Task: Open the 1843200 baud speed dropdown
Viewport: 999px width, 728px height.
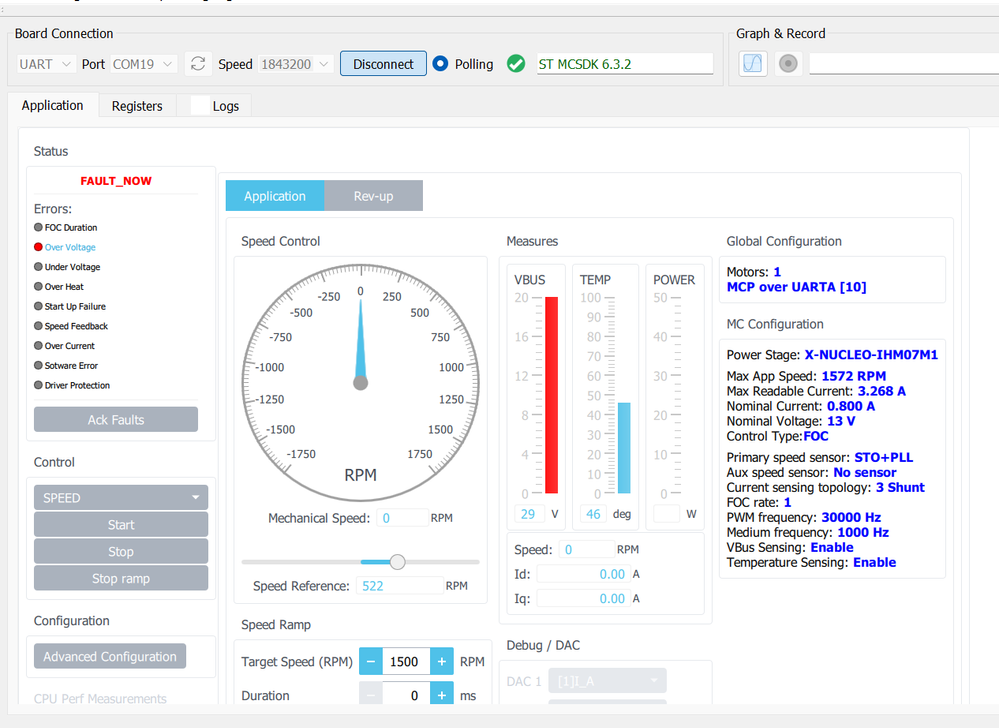Action: 296,64
